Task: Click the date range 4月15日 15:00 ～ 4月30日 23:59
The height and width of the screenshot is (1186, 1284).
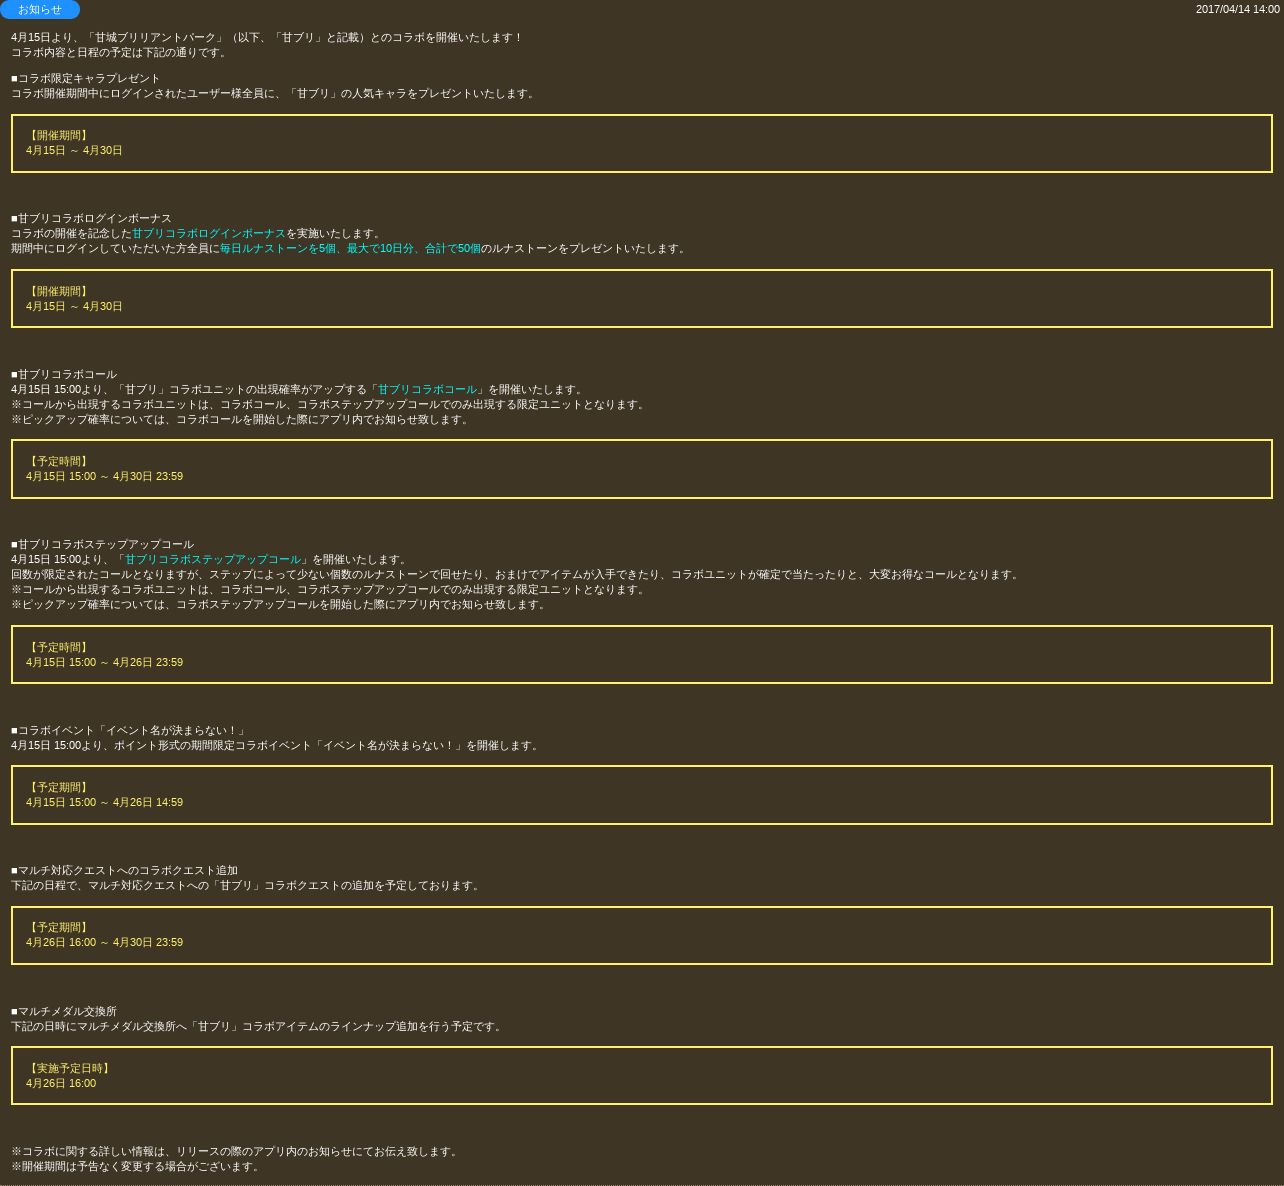Action: [x=104, y=476]
